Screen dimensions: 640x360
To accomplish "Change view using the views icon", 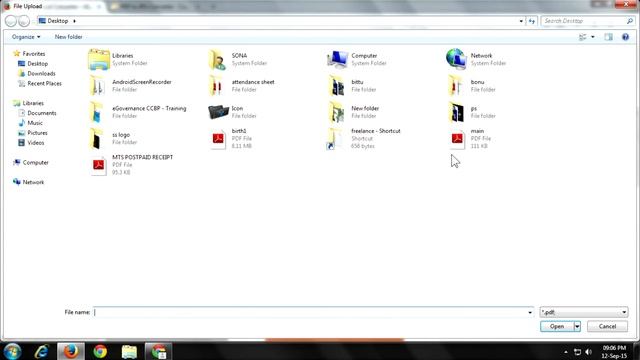I will (x=582, y=37).
